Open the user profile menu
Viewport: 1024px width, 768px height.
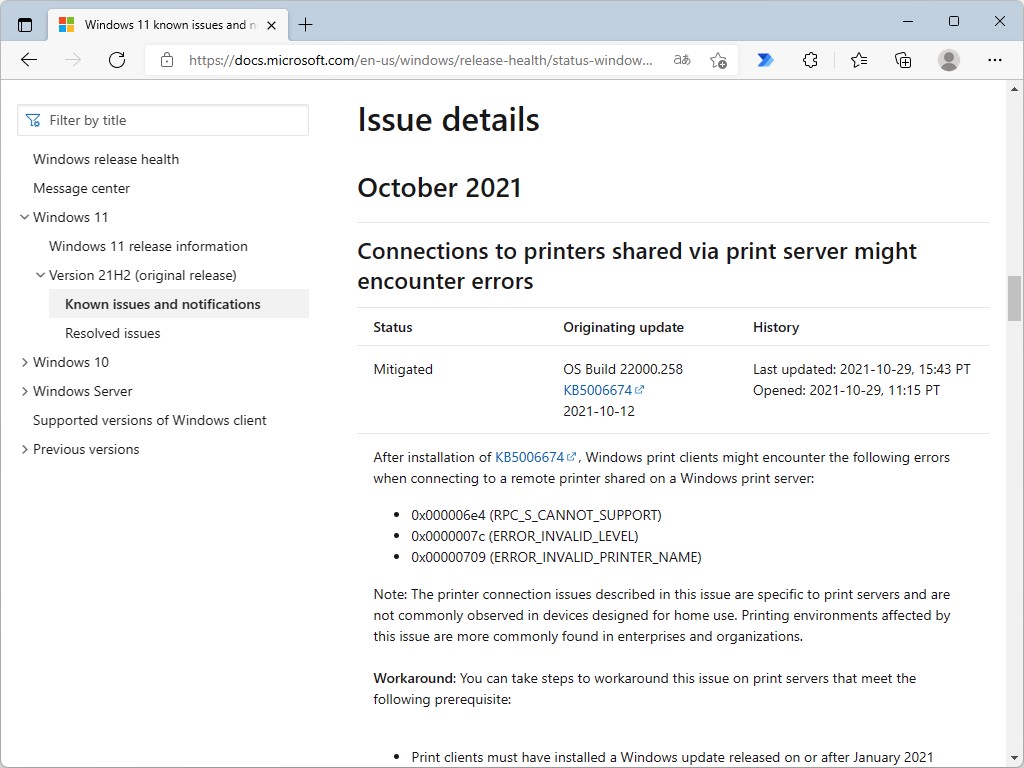[948, 60]
